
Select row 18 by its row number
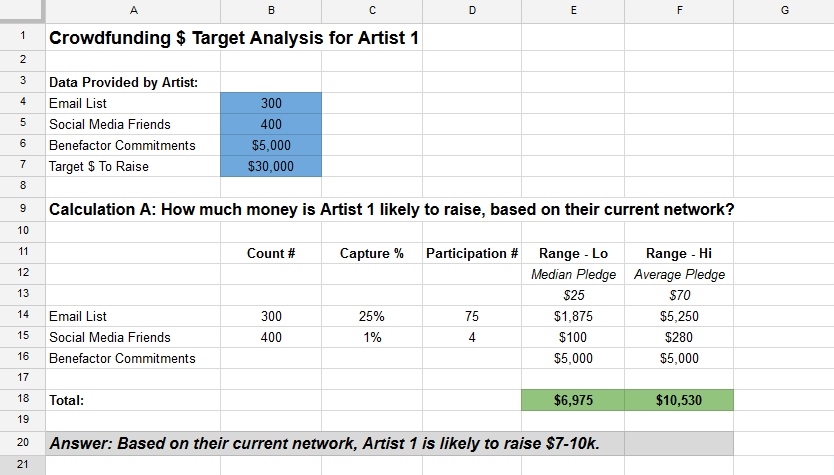click(22, 399)
